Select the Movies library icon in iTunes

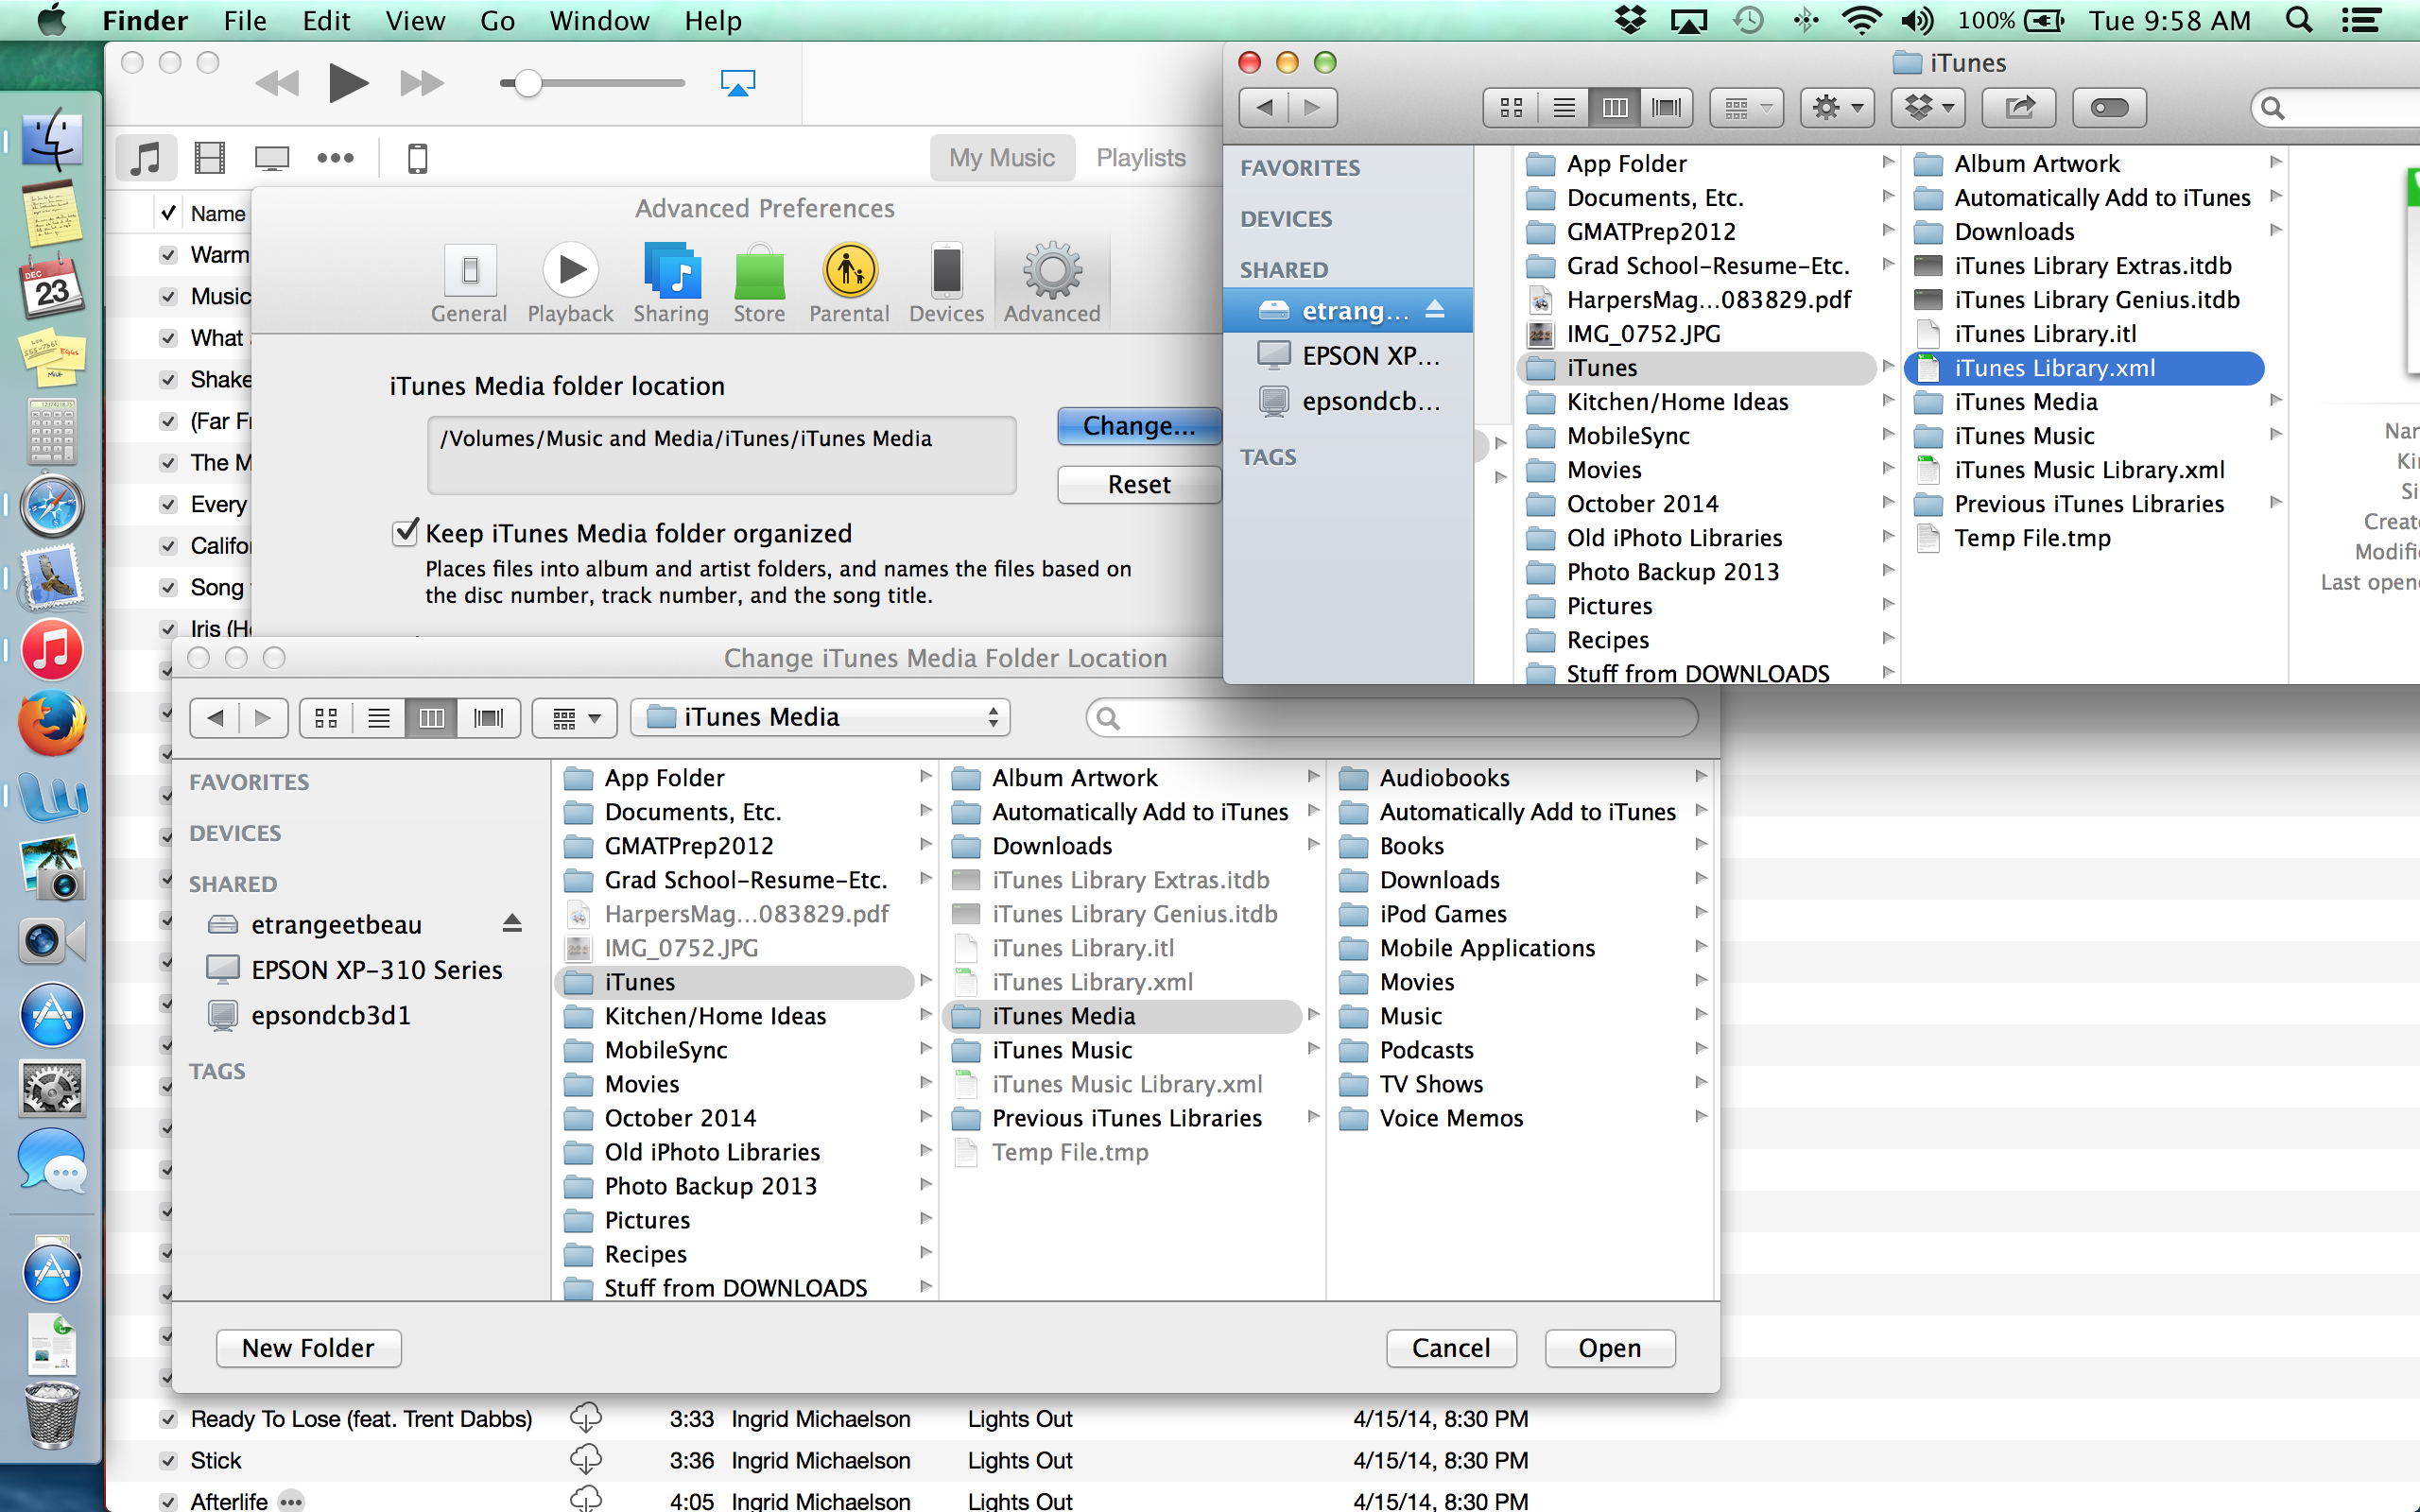click(x=209, y=158)
